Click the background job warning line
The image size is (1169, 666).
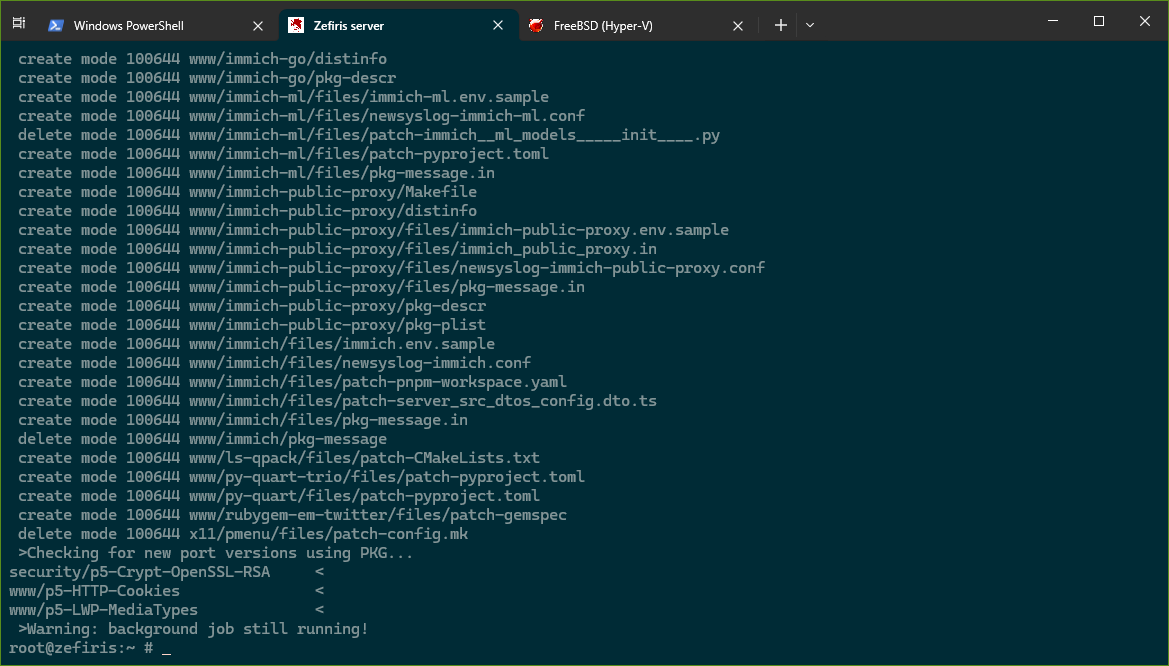point(193,629)
